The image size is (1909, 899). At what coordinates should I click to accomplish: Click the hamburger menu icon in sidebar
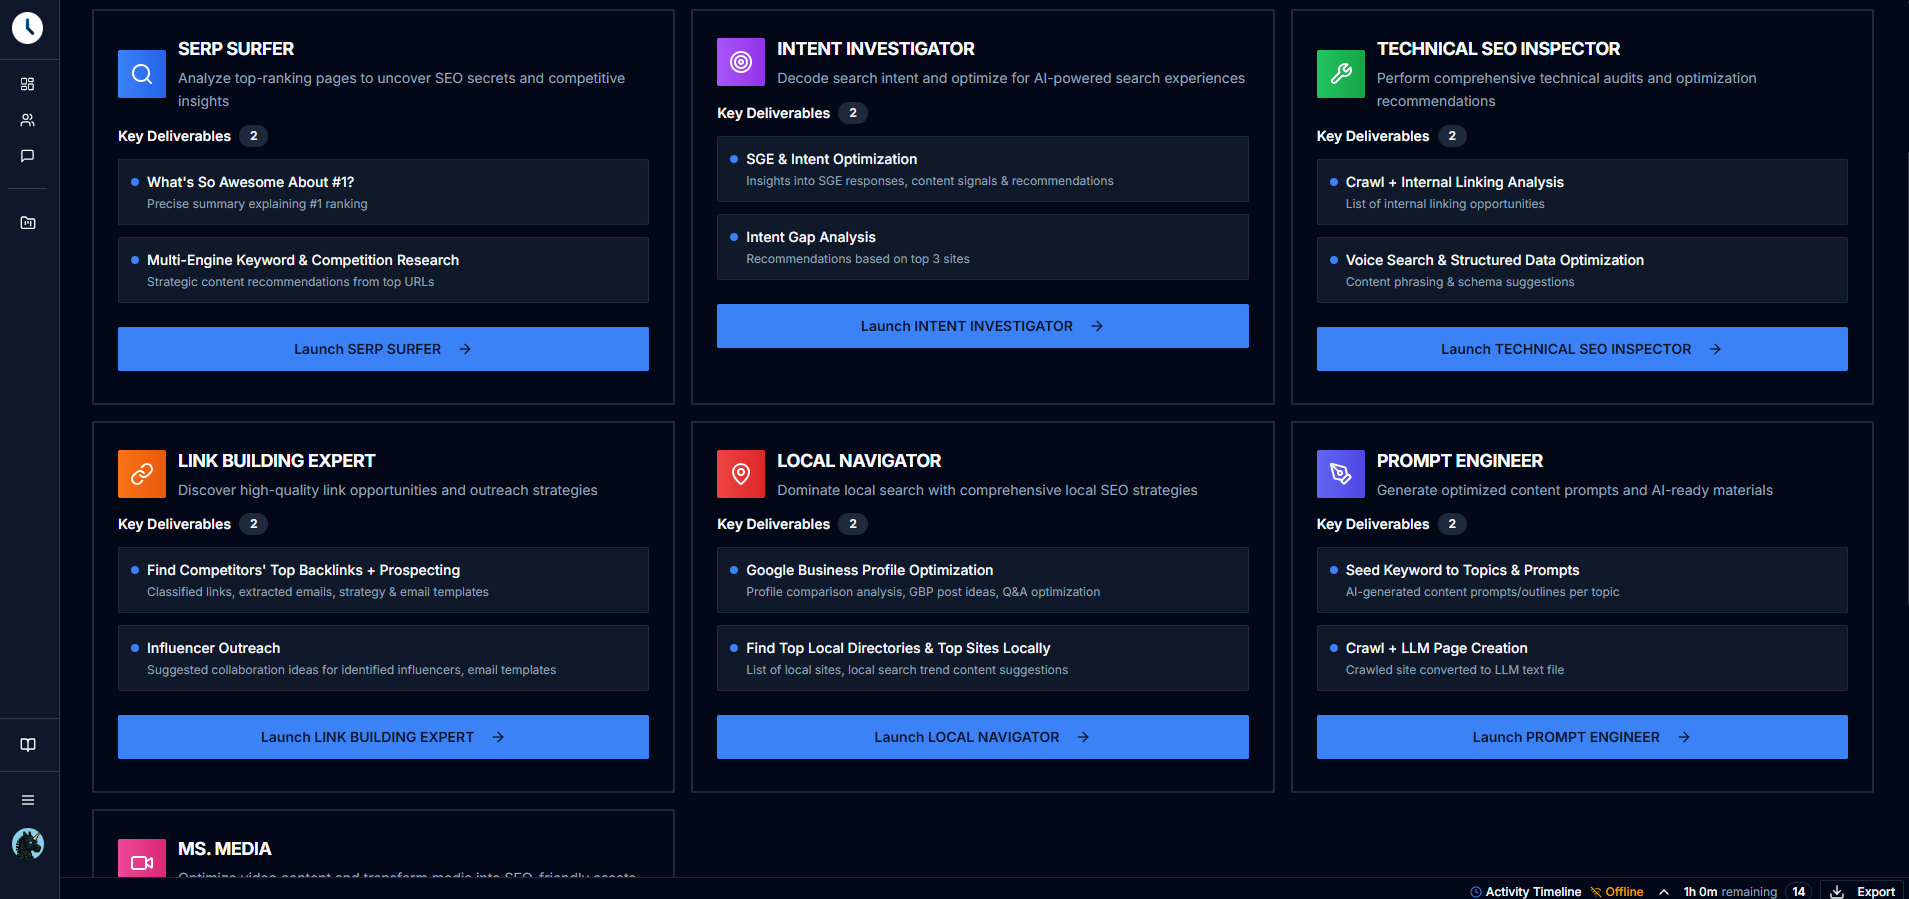click(x=28, y=800)
